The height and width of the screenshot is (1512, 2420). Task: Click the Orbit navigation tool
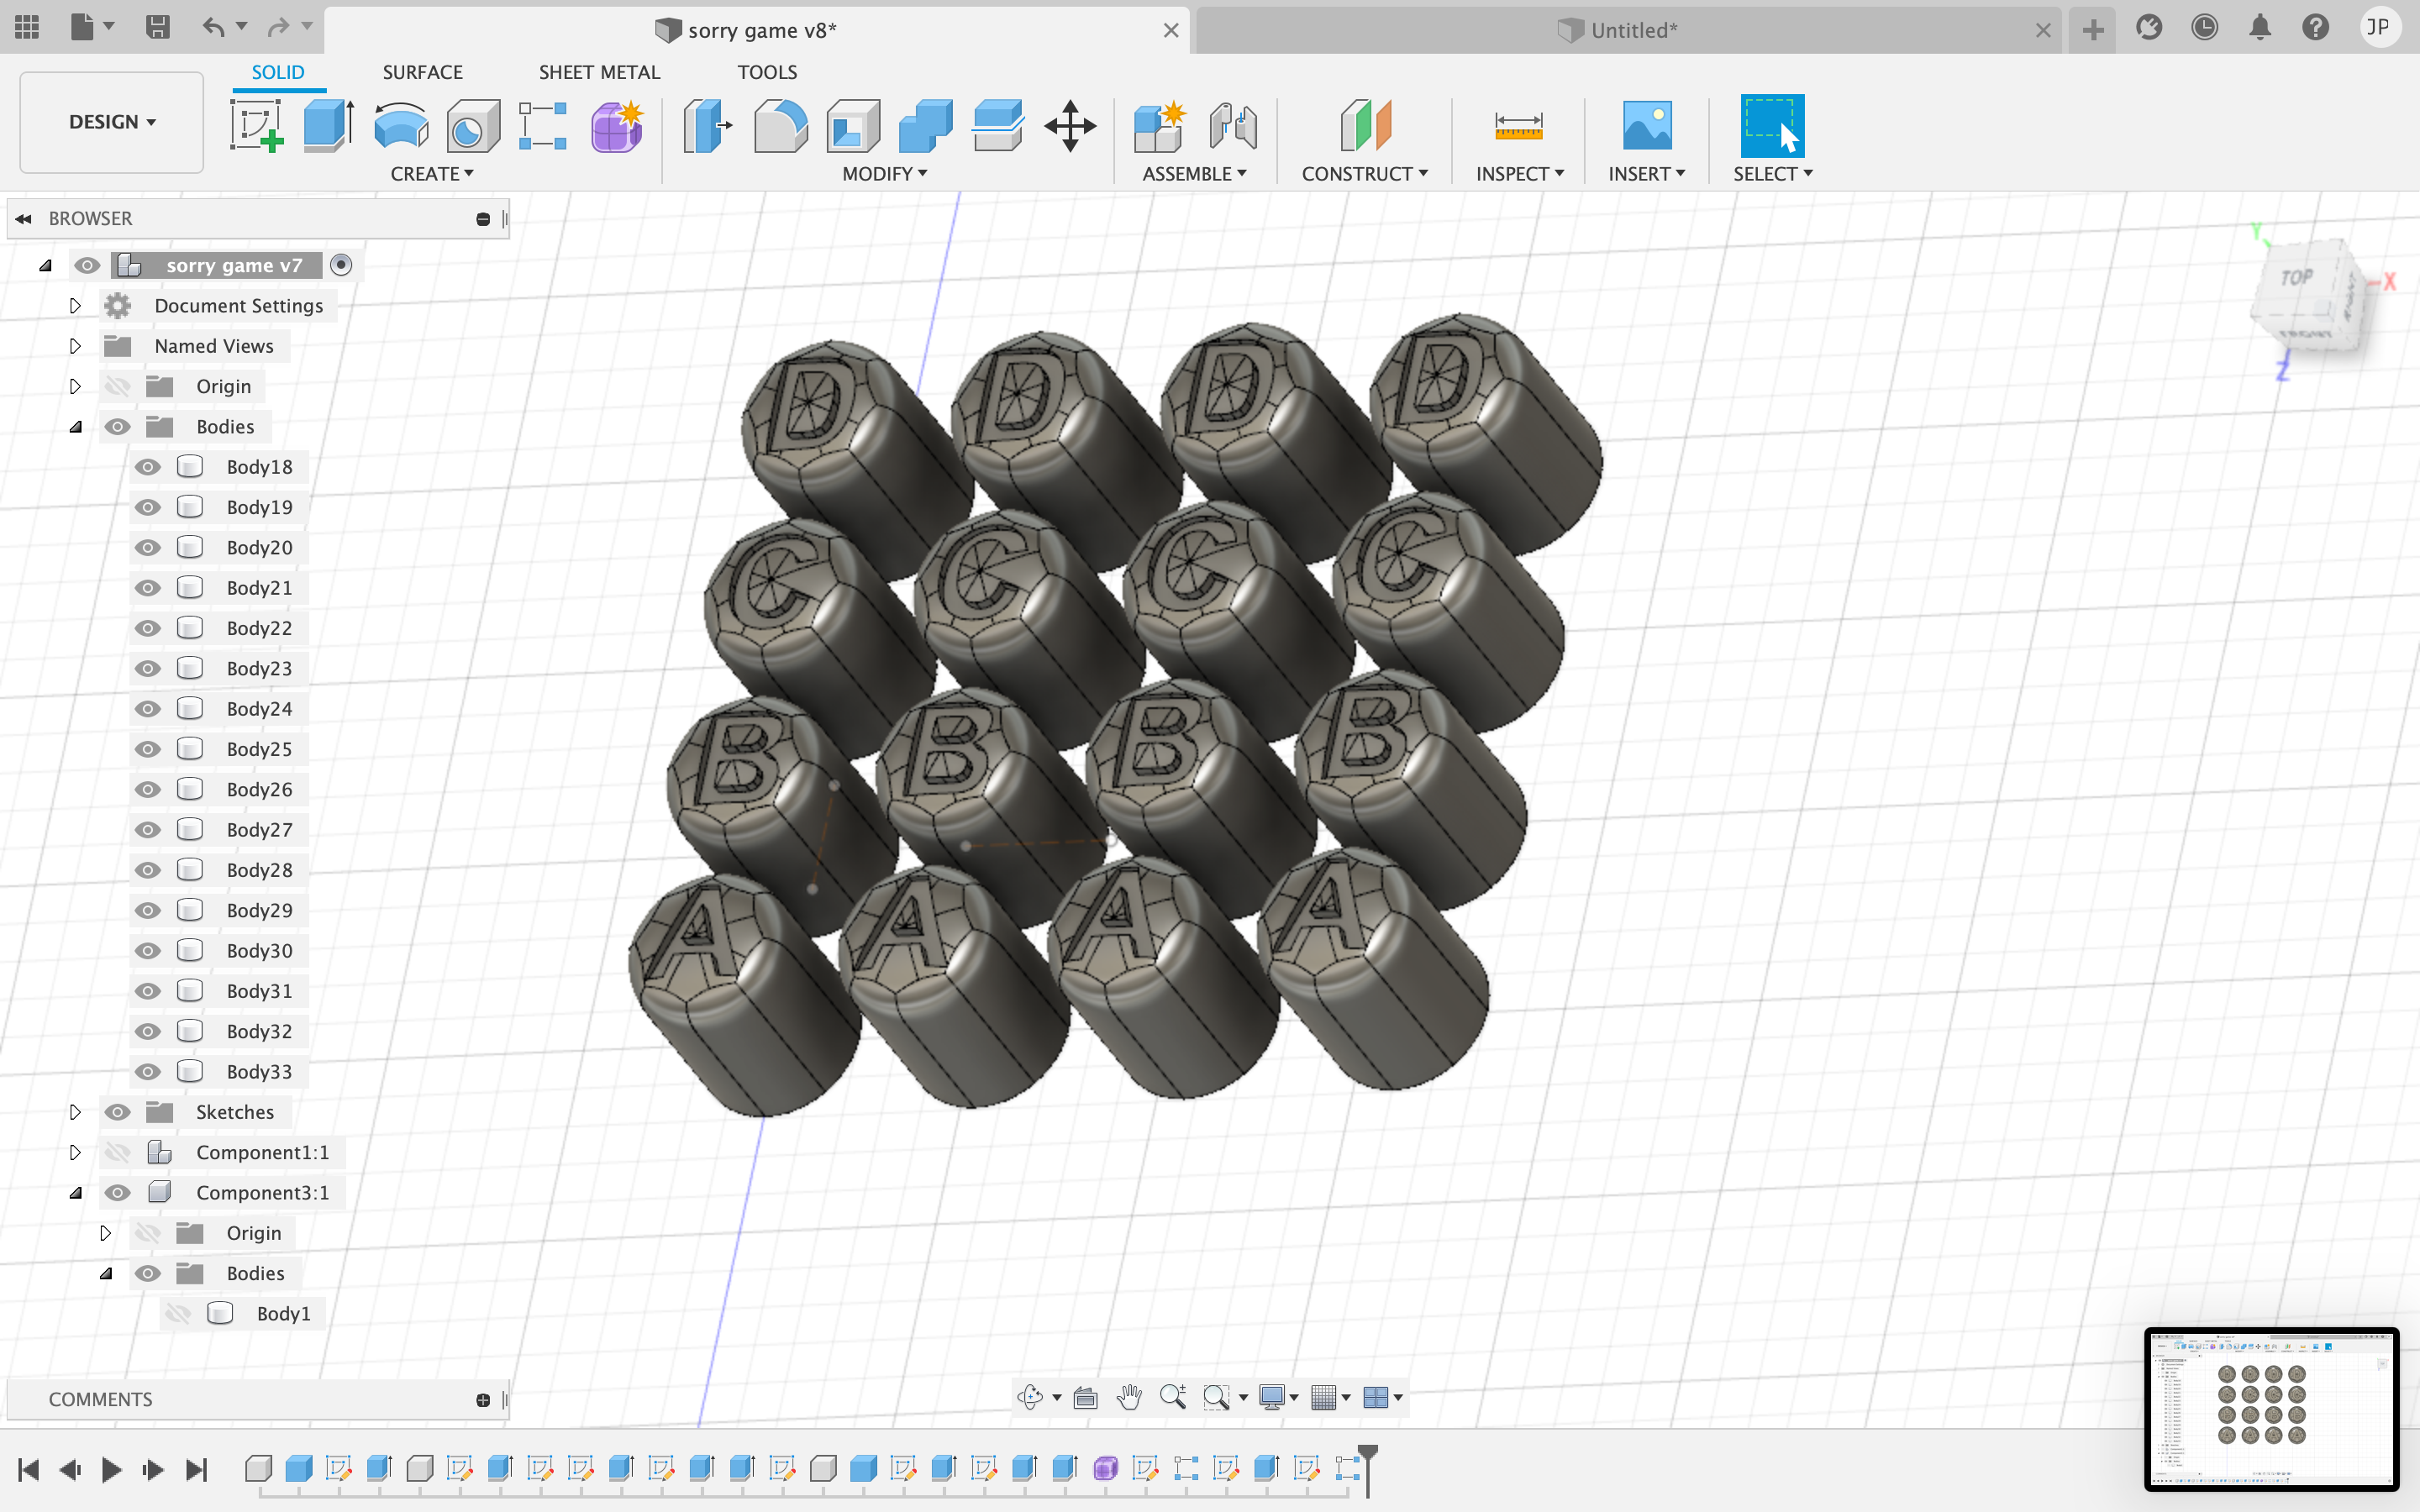(x=1030, y=1397)
